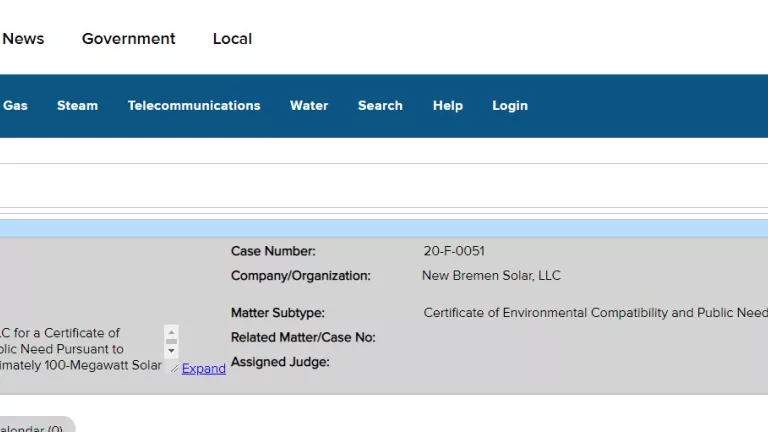Click case number value 20-F-0051
The height and width of the screenshot is (432, 768).
point(454,251)
